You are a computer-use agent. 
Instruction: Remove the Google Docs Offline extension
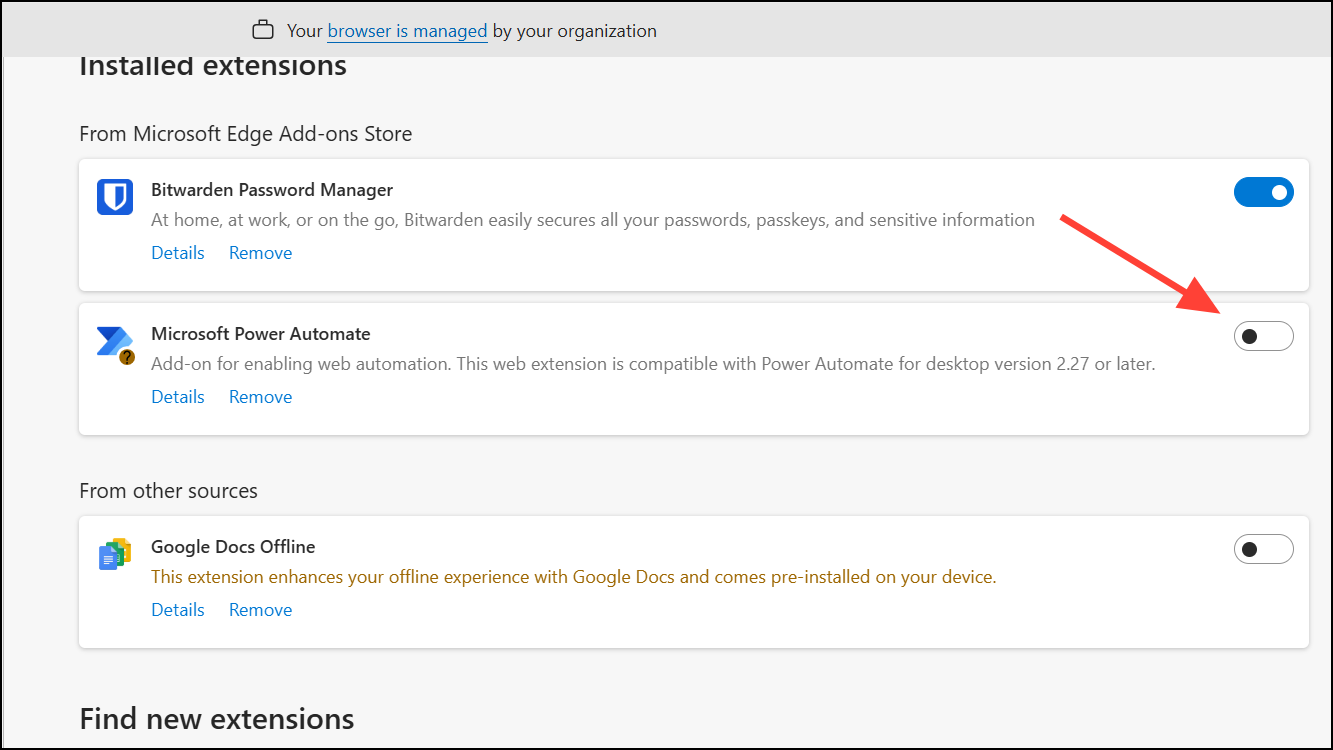[x=259, y=609]
